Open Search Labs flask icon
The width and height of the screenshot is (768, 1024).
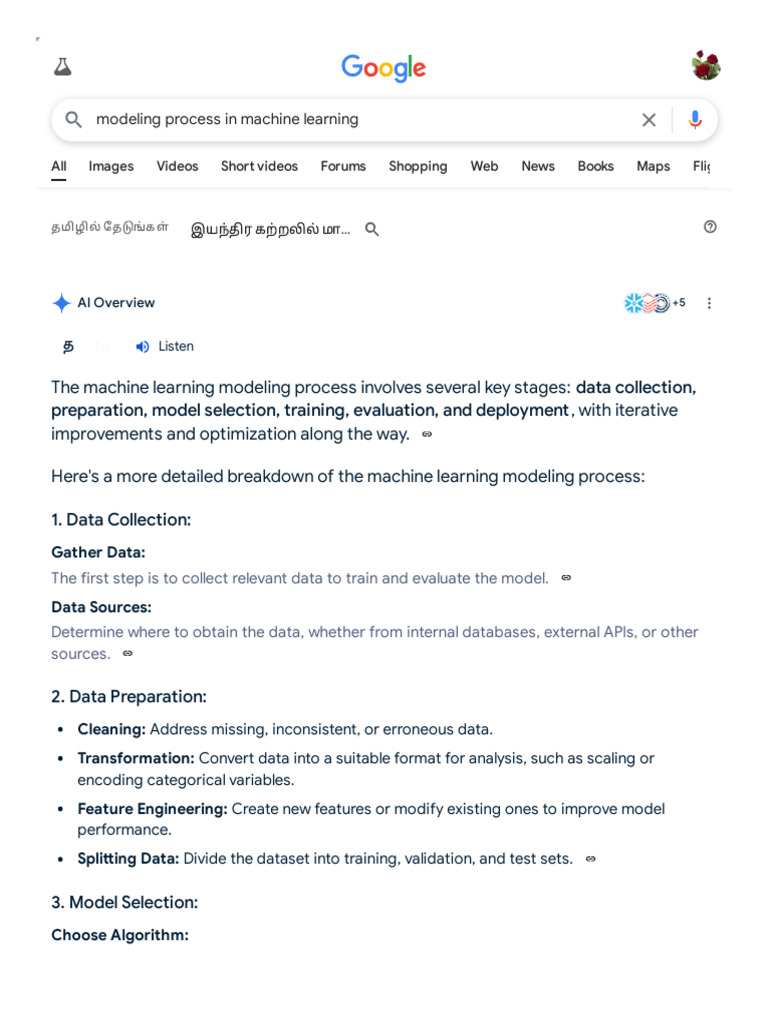coord(63,67)
